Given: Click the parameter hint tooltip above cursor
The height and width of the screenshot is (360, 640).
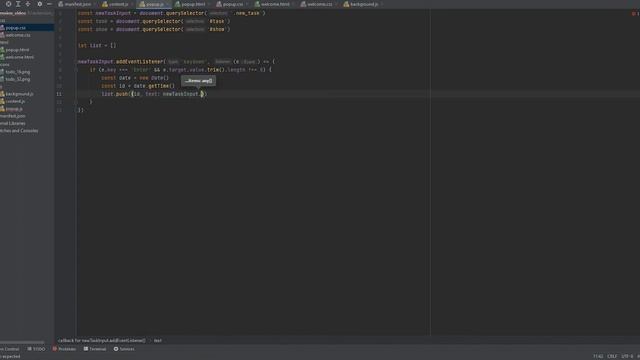Looking at the screenshot, I should 198,81.
